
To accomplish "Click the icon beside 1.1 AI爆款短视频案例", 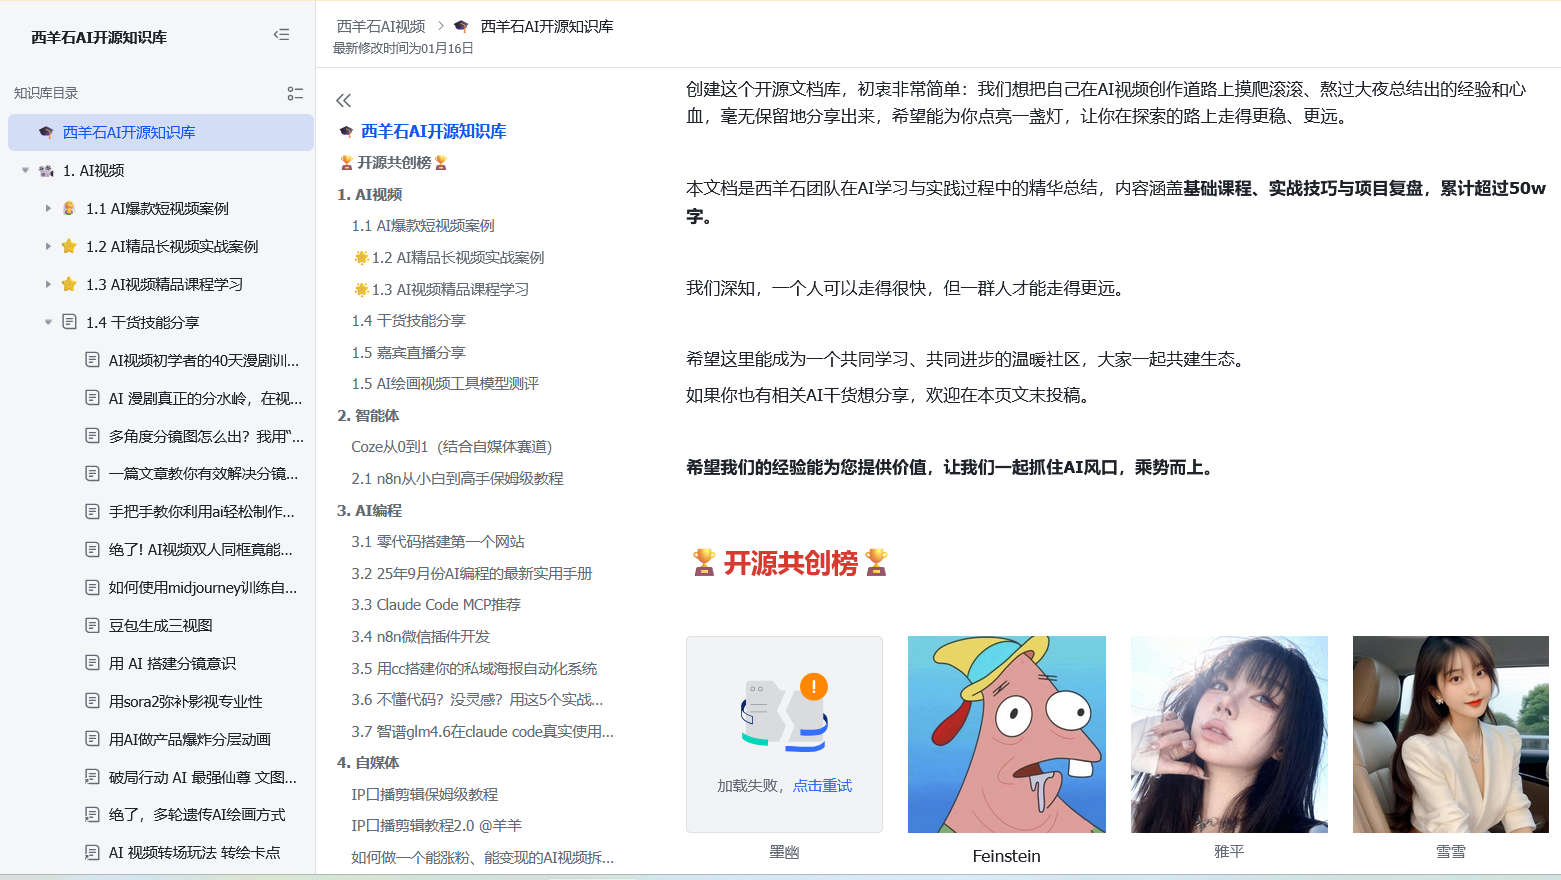I will [x=69, y=208].
